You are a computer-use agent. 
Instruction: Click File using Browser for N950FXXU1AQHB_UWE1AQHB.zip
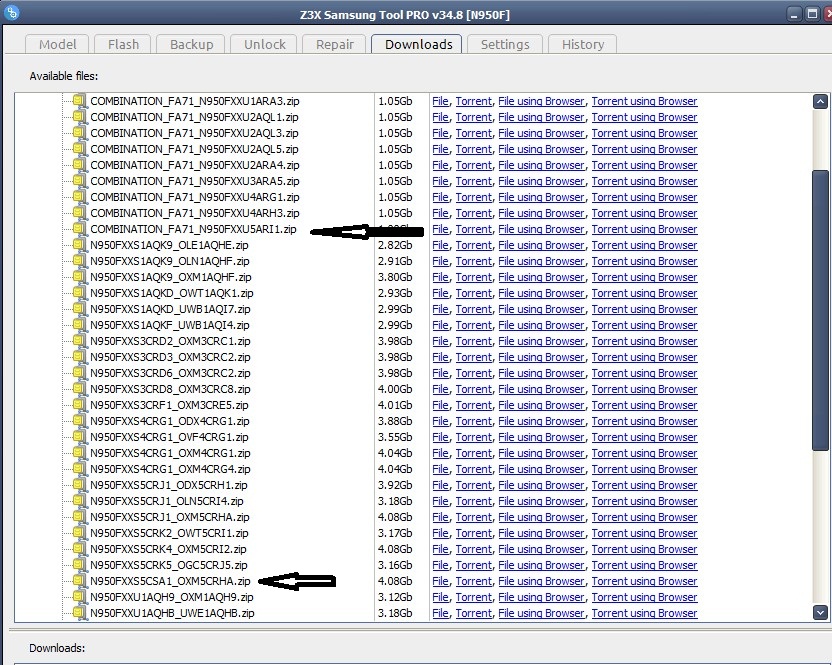pyautogui.click(x=541, y=613)
